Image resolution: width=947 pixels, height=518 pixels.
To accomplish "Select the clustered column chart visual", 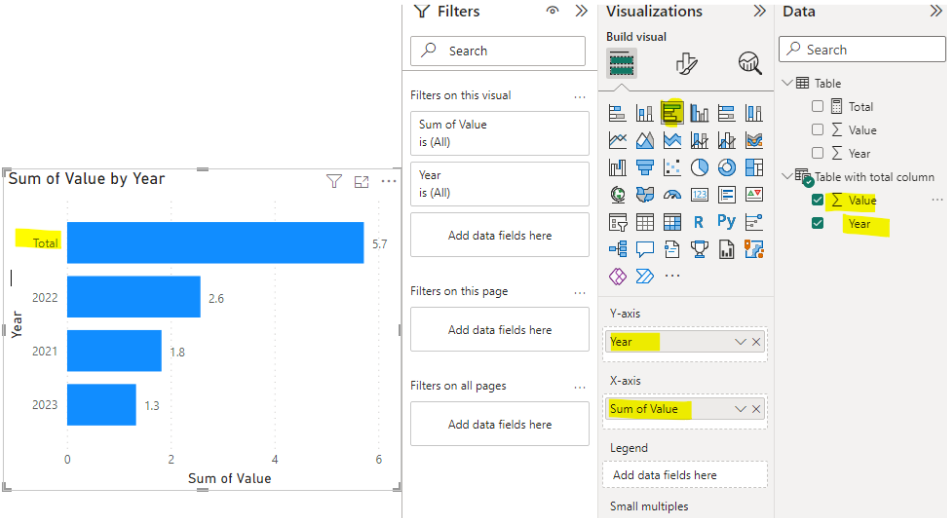I will coord(699,113).
